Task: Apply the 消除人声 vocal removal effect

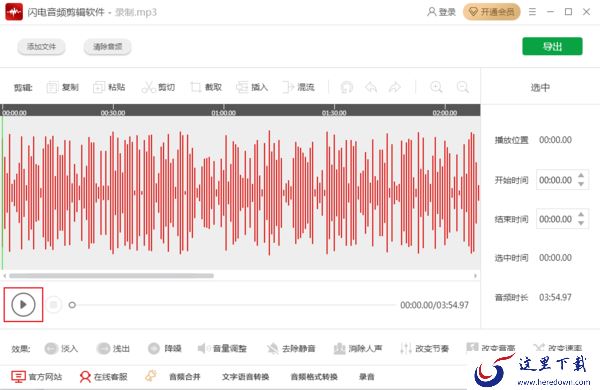Action: [358, 348]
